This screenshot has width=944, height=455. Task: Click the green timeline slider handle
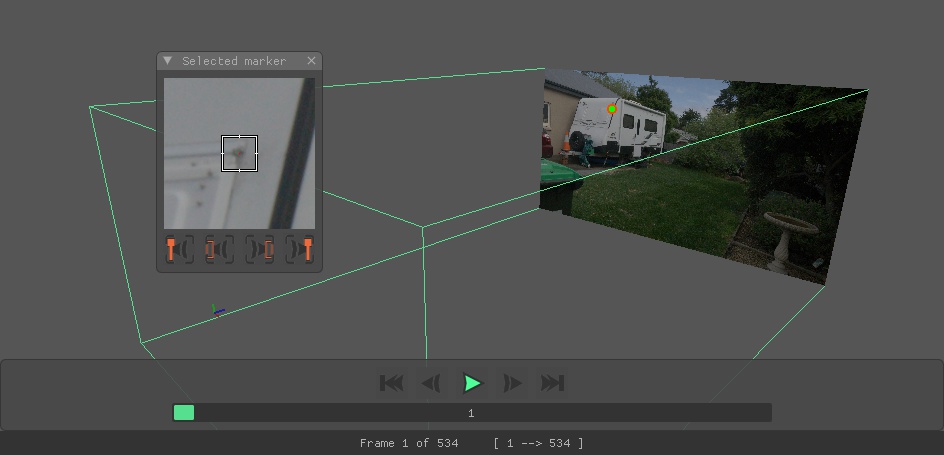pyautogui.click(x=184, y=413)
